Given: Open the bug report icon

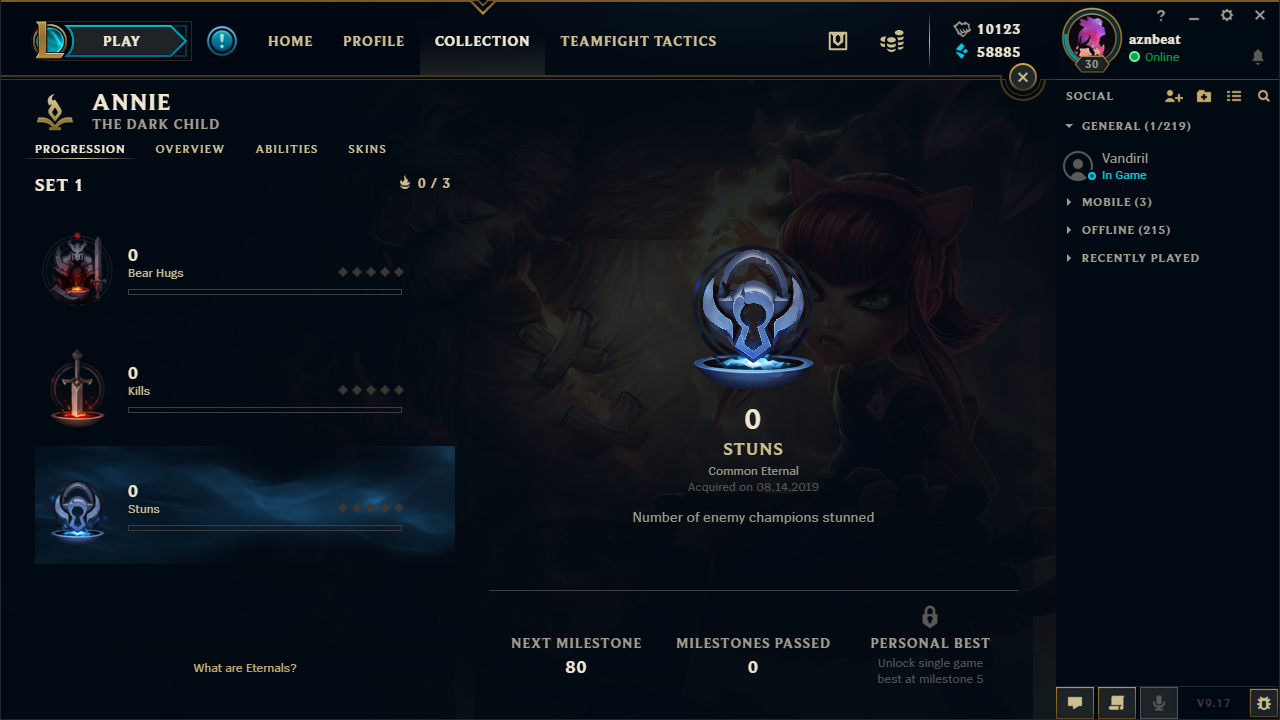Looking at the screenshot, I should click(x=1264, y=703).
